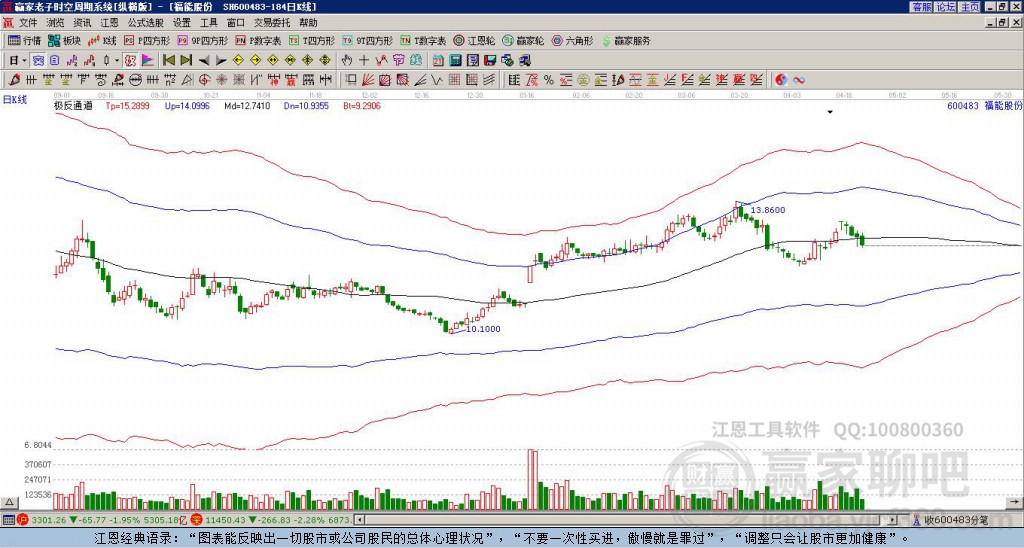1024x548 pixels.
Task: Jump to first bar with skip-to-start icon
Action: 169,60
